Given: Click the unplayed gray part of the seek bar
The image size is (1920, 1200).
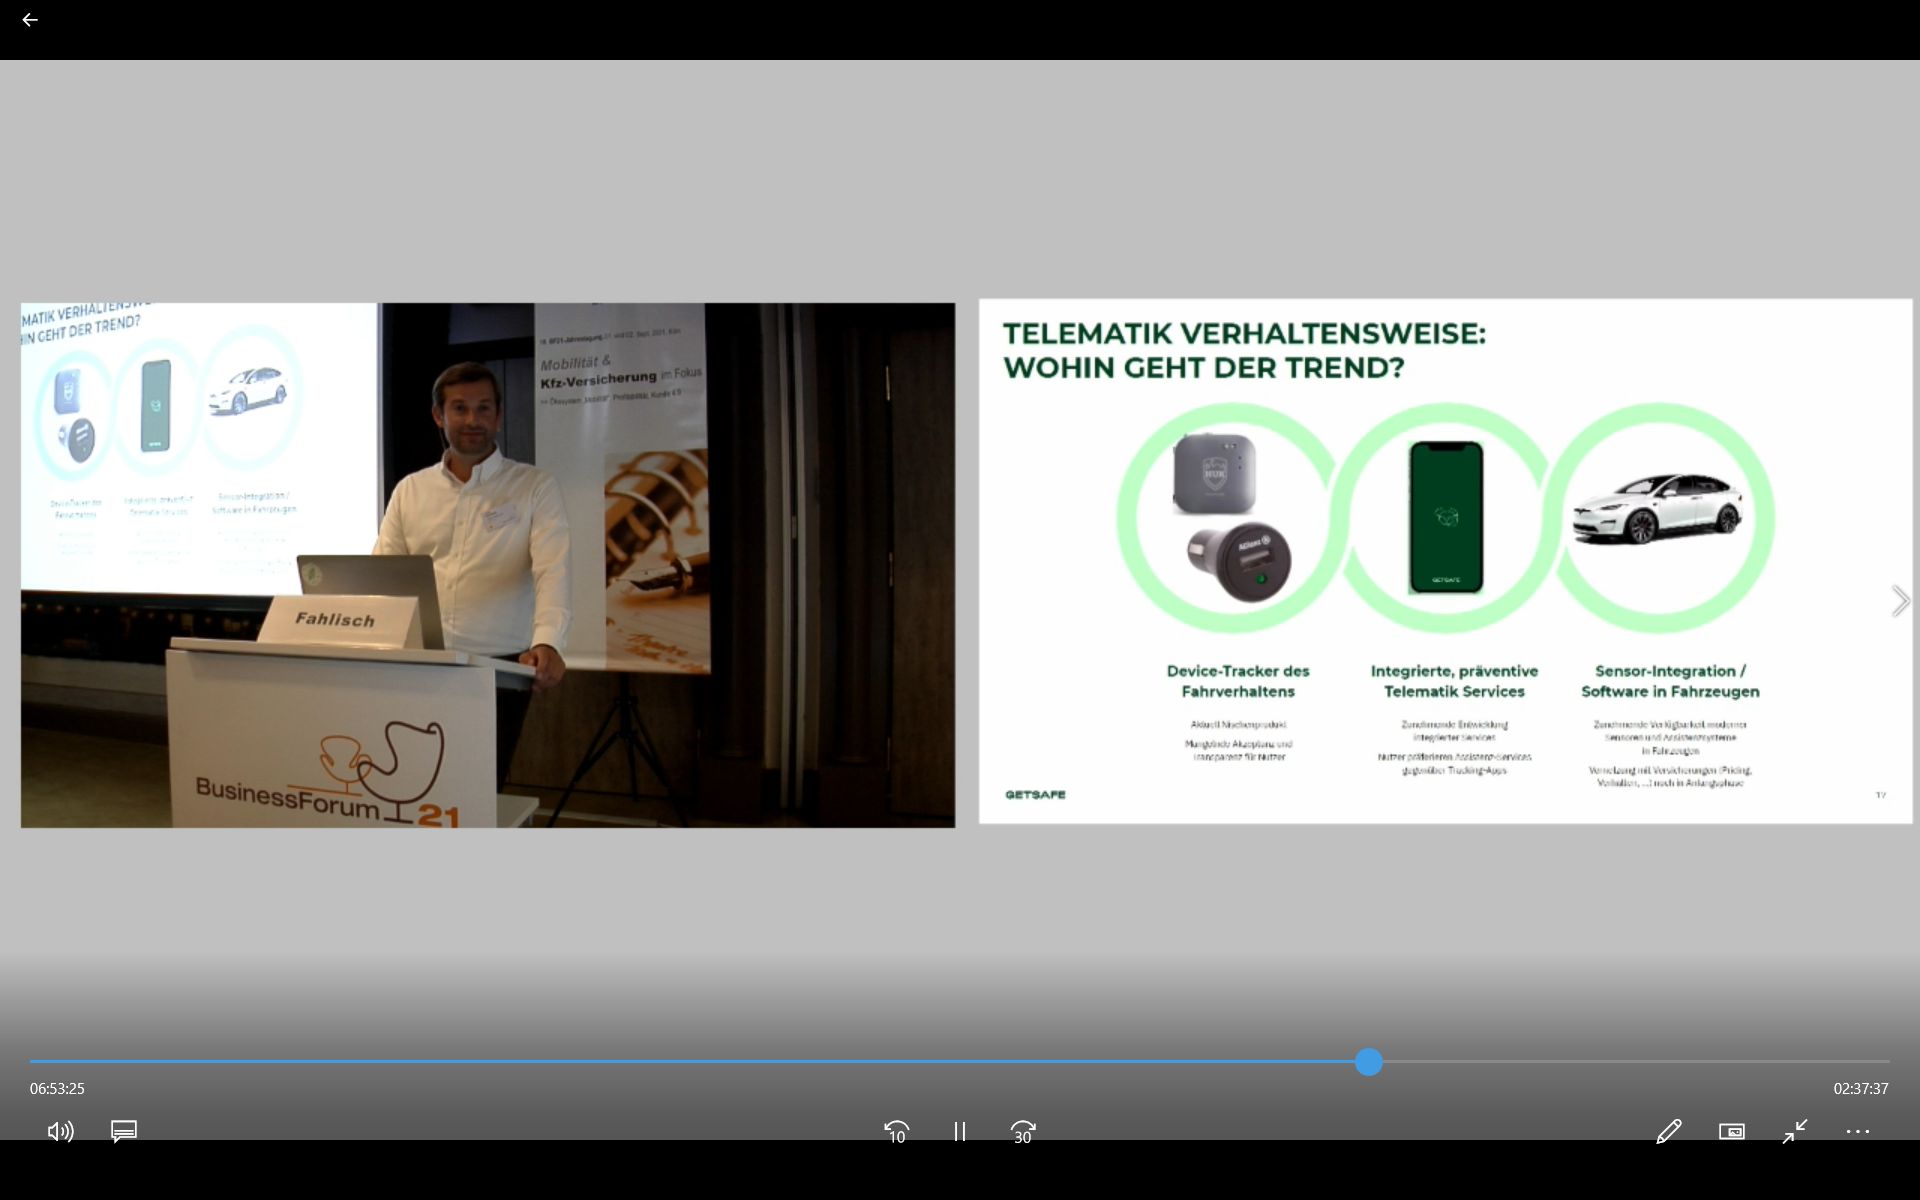Looking at the screenshot, I should [1630, 1062].
